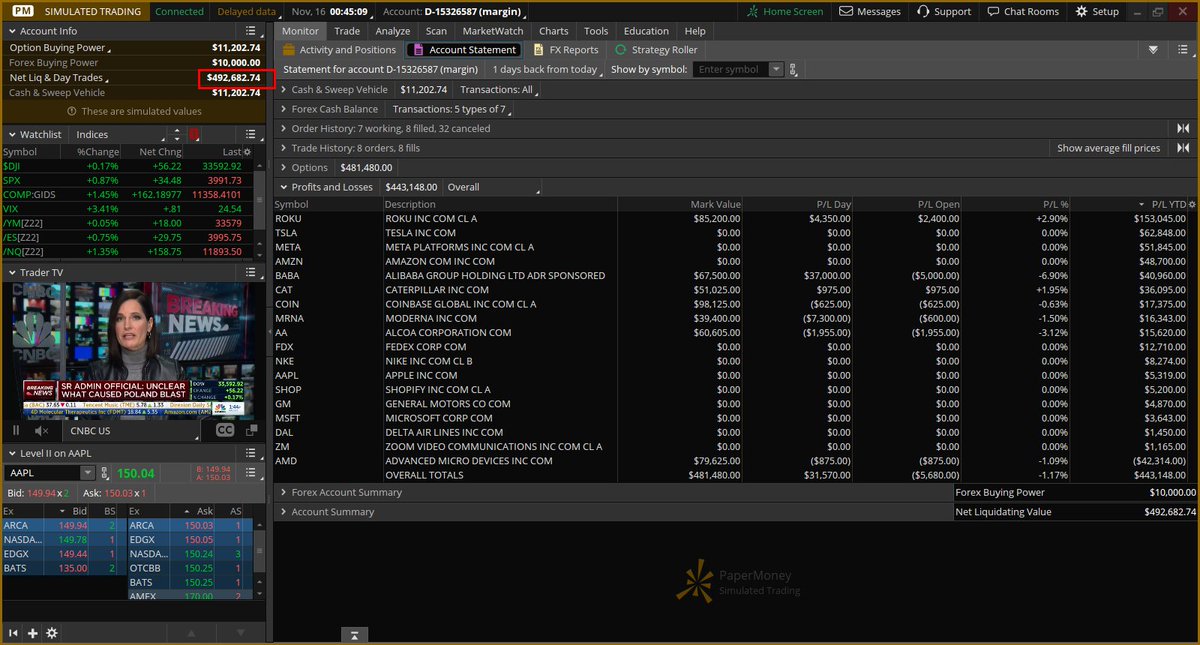Switch to the Trade tab
Screen dimensions: 1200x645
(x=347, y=31)
